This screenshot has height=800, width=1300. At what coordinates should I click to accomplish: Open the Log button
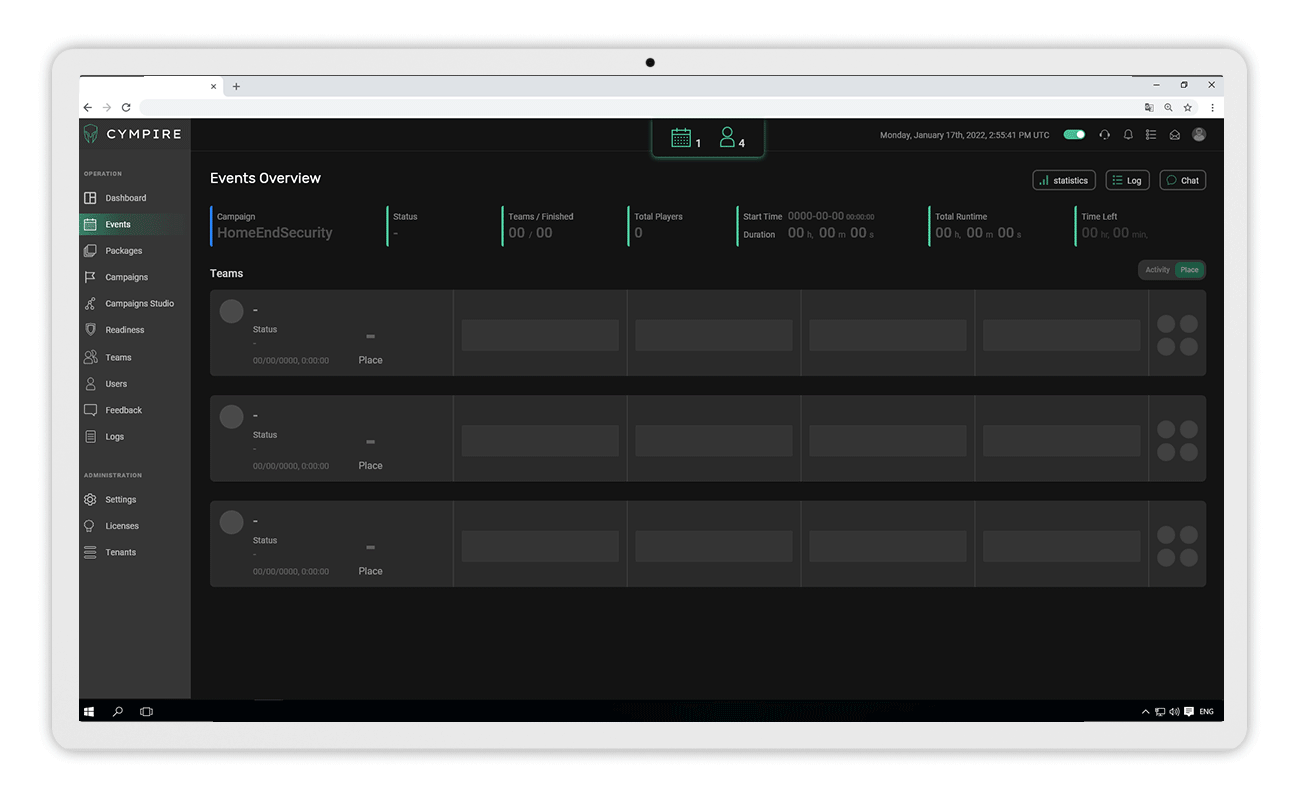tap(1127, 180)
